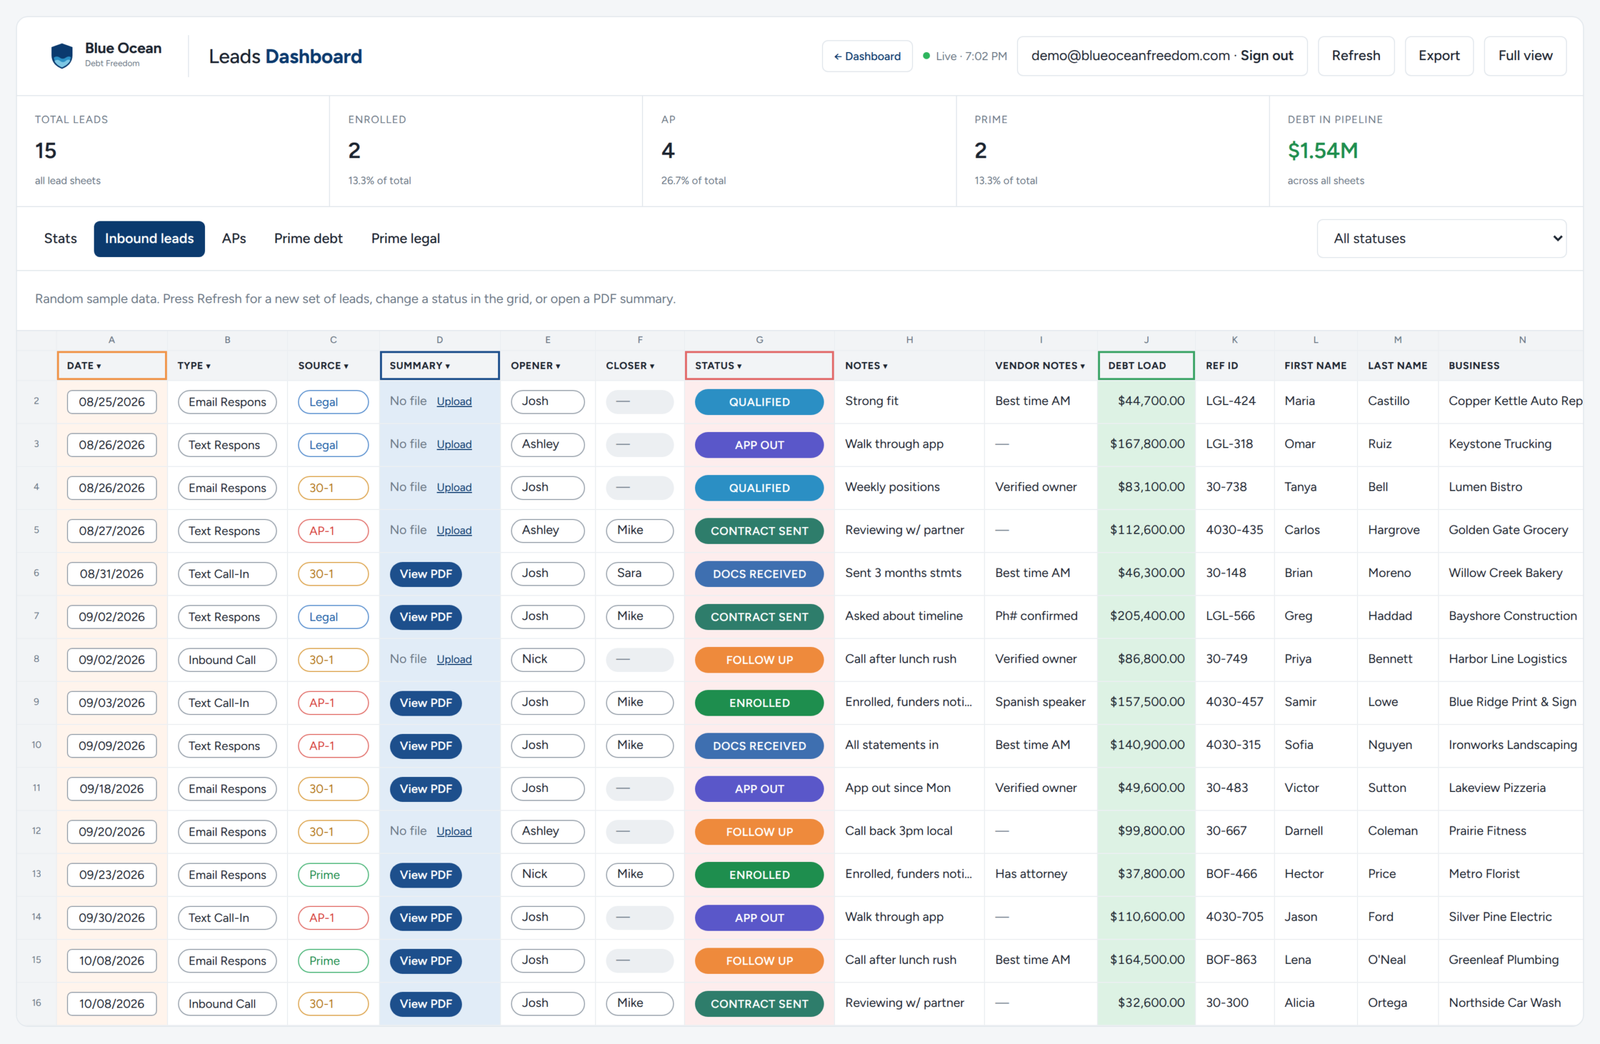Viewport: 1600px width, 1044px height.
Task: Go back via the Dashboard button
Action: (867, 56)
